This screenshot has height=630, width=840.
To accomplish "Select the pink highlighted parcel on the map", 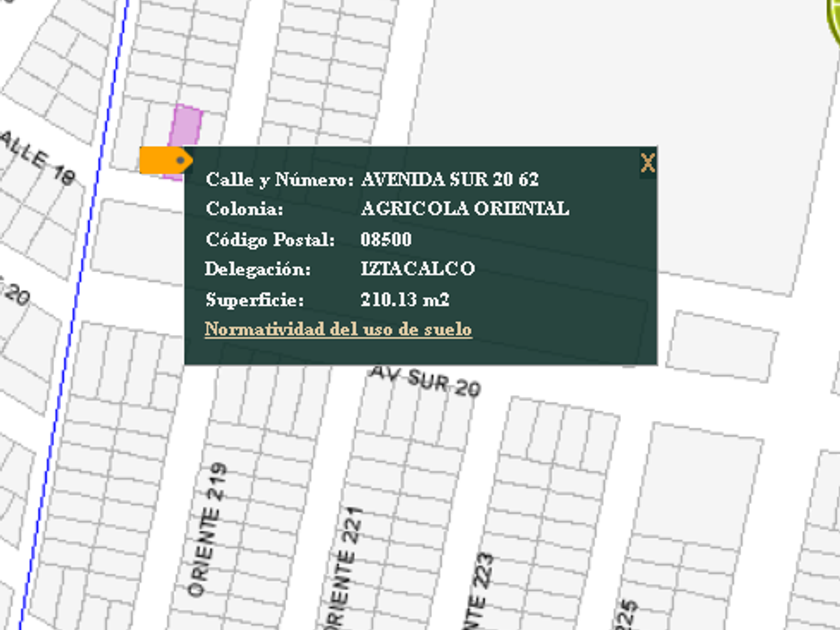I will tap(186, 126).
